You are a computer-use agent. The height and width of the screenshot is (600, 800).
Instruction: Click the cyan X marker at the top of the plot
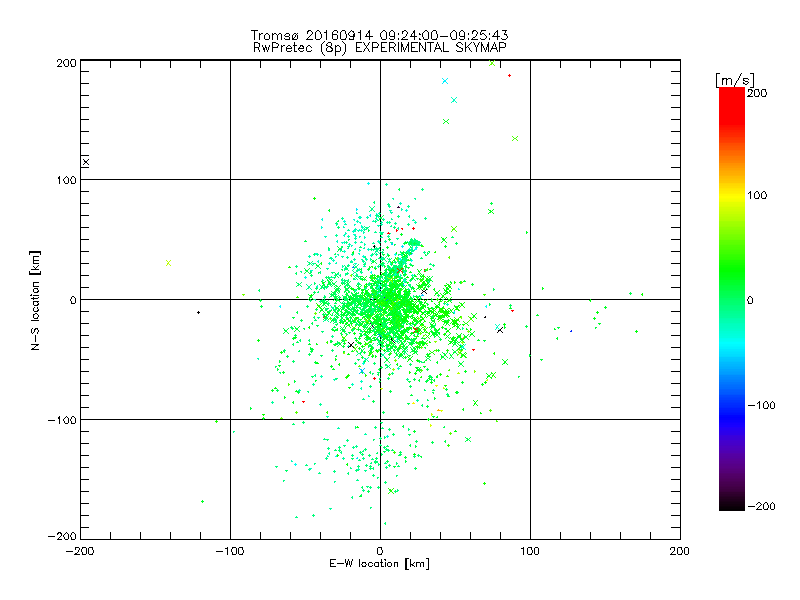[445, 81]
